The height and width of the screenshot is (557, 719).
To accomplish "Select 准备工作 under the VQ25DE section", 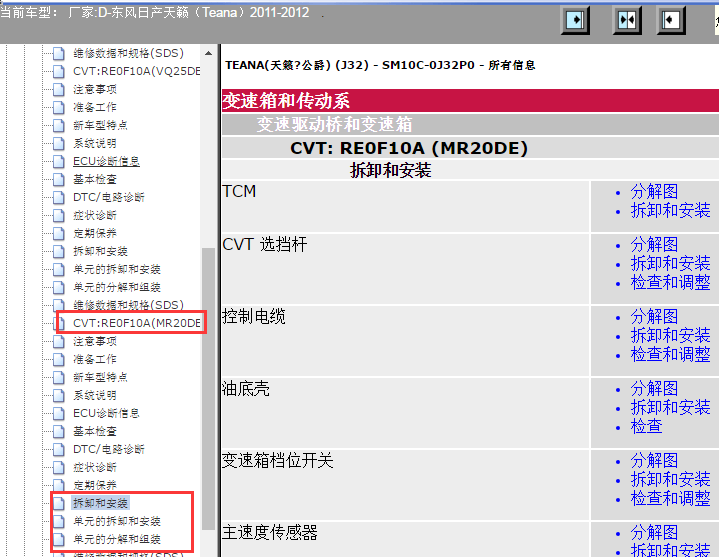I will tap(95, 107).
